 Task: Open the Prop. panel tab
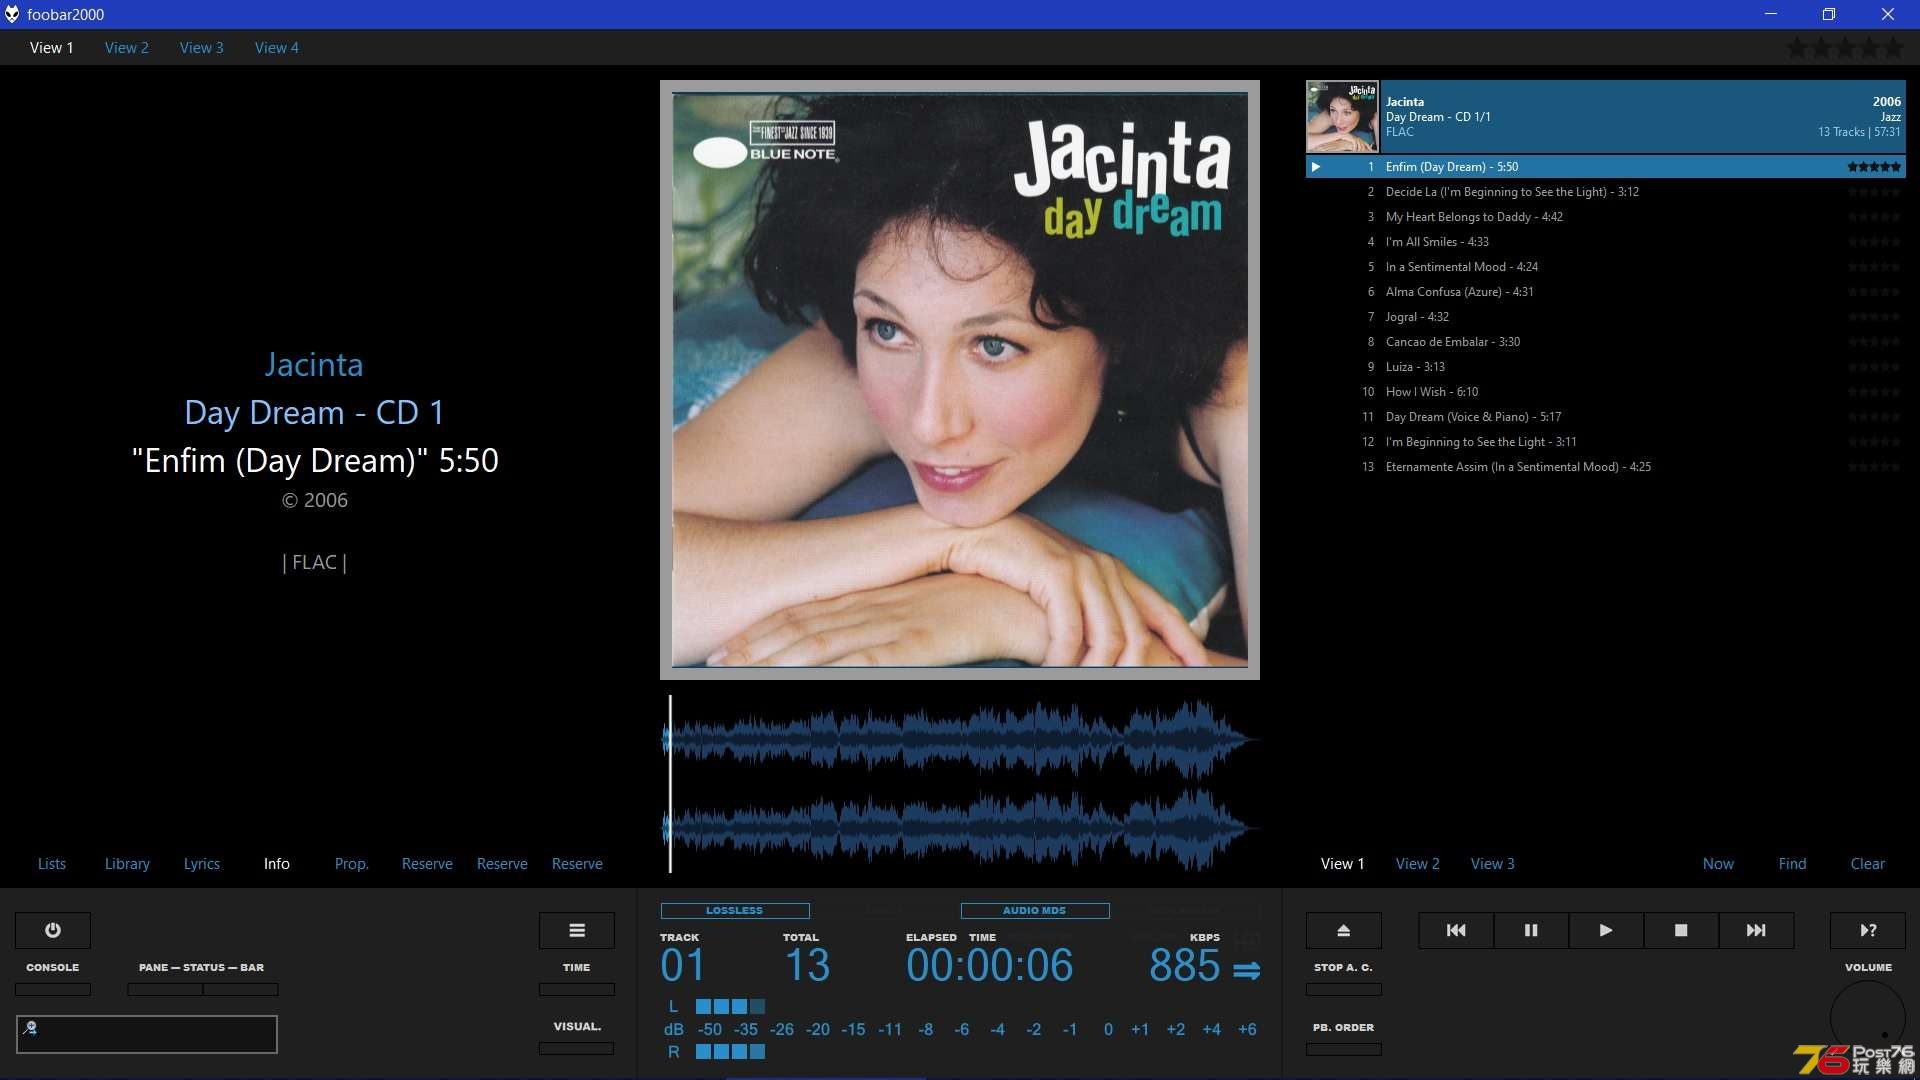click(x=352, y=863)
